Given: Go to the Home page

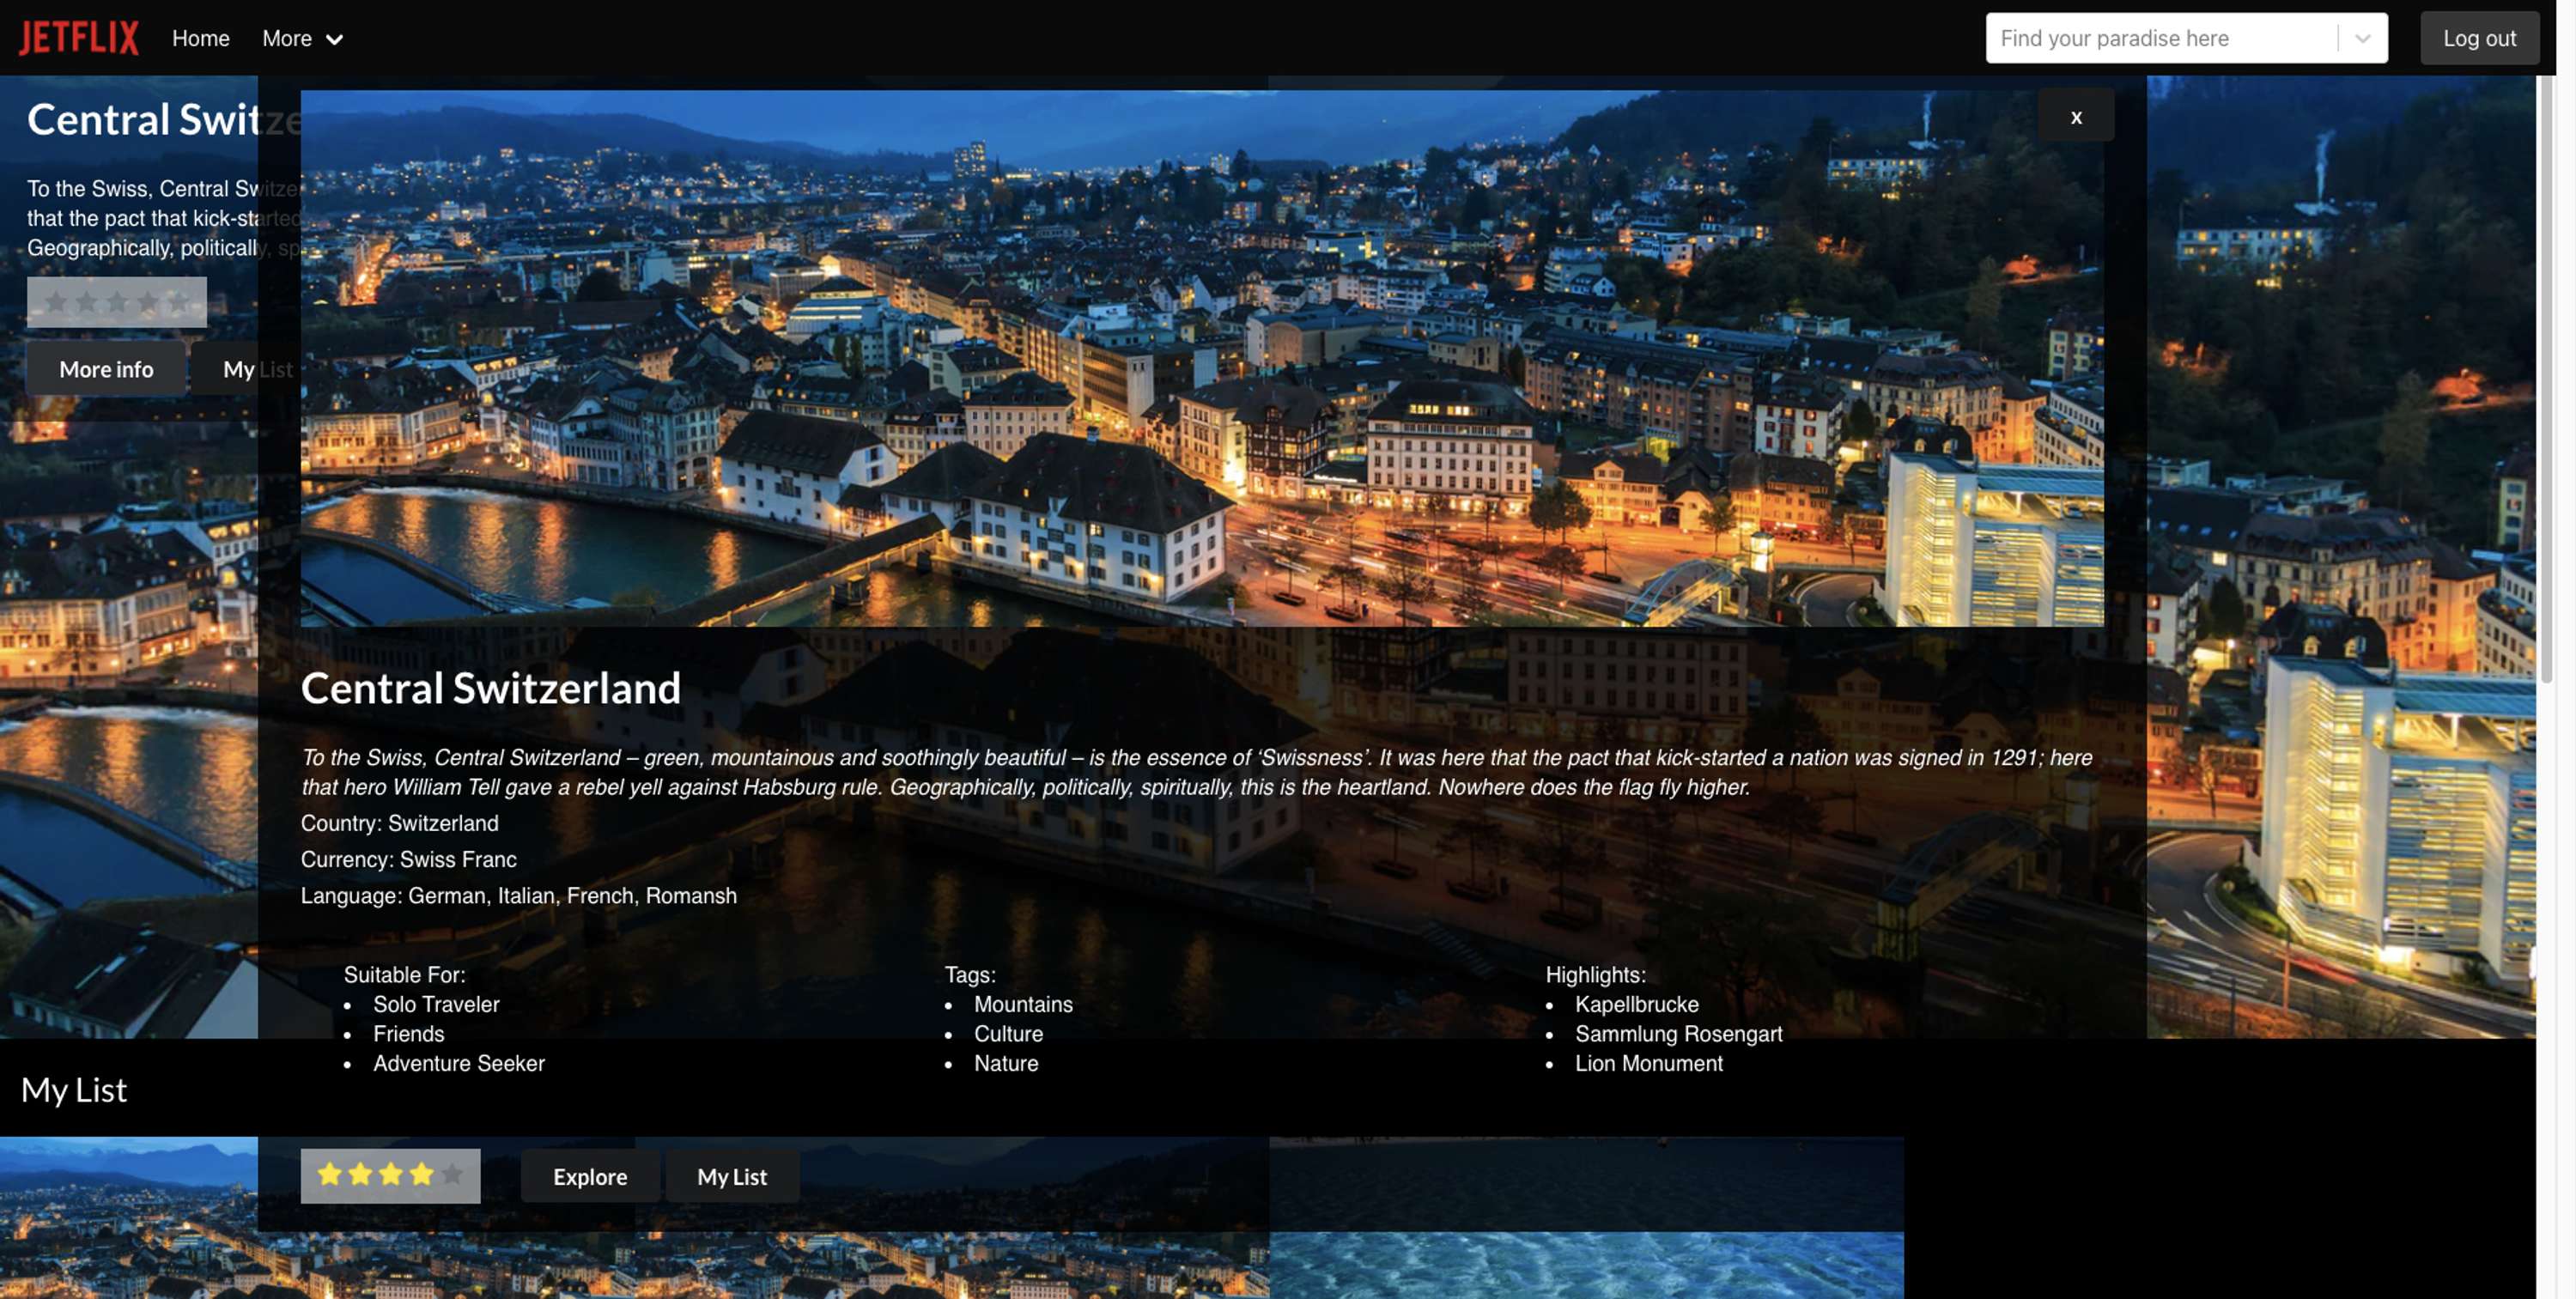Looking at the screenshot, I should coord(201,38).
